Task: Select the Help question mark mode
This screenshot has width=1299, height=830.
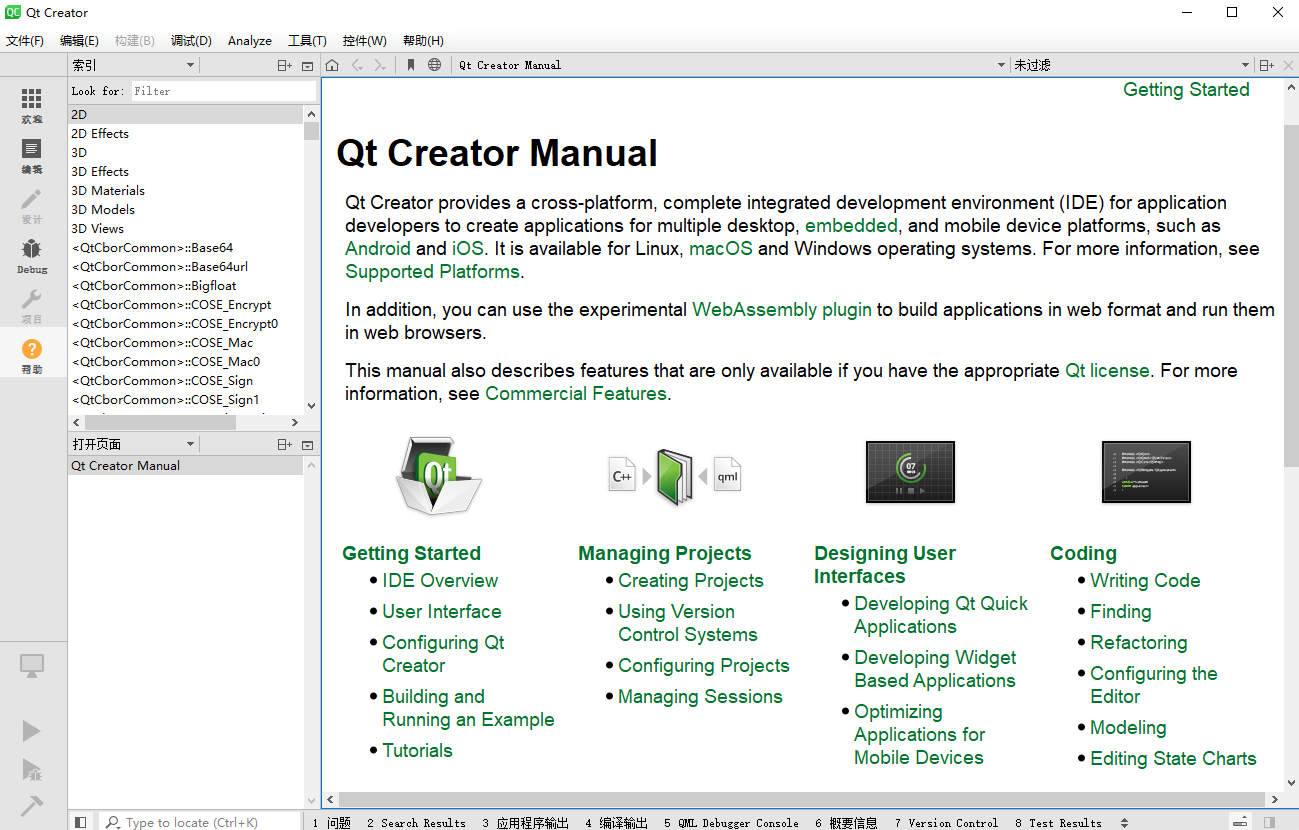Action: [32, 355]
